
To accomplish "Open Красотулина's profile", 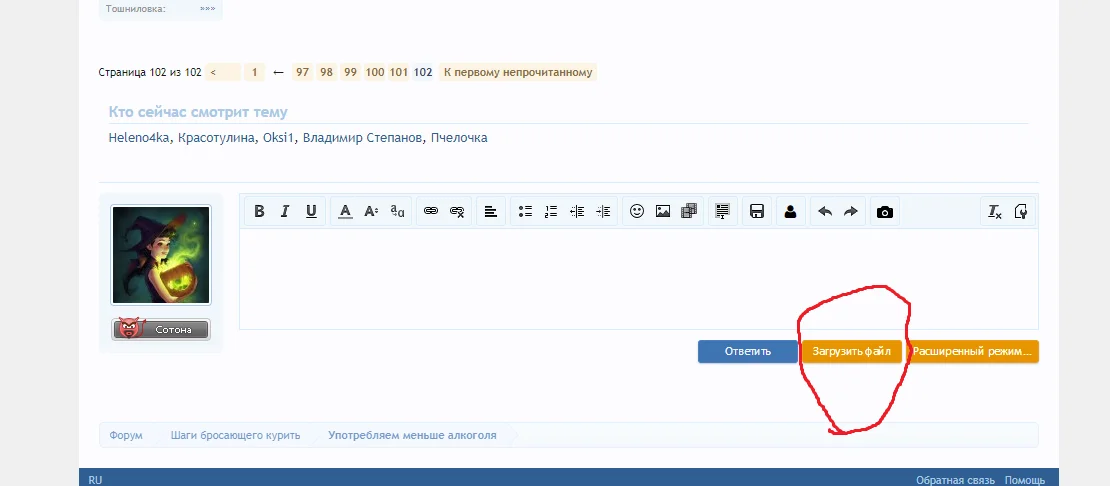I will point(216,138).
